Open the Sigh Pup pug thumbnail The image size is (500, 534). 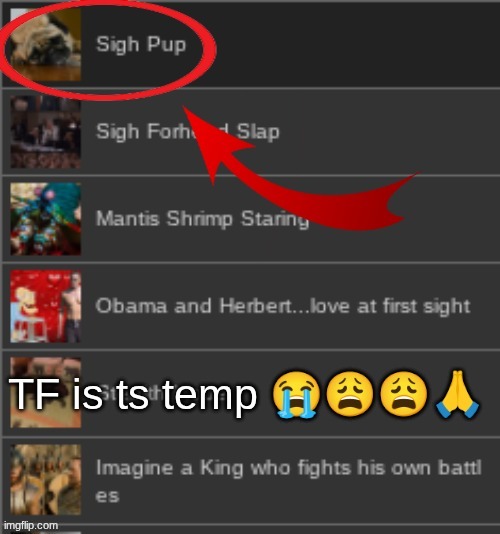point(45,45)
